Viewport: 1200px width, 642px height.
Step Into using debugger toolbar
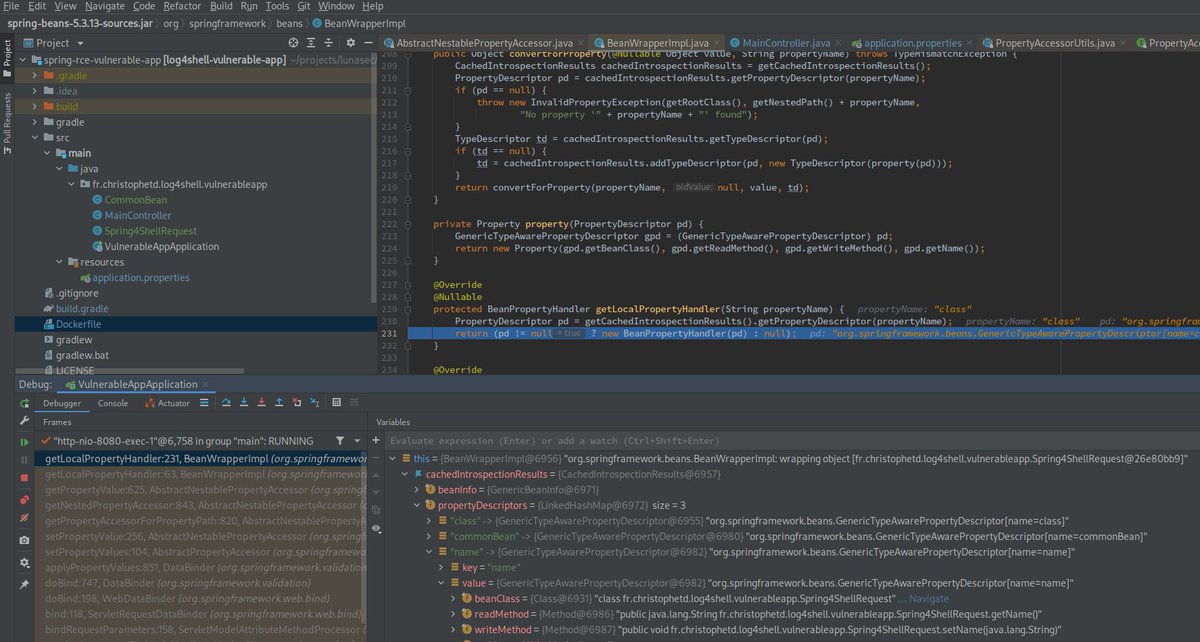(244, 403)
